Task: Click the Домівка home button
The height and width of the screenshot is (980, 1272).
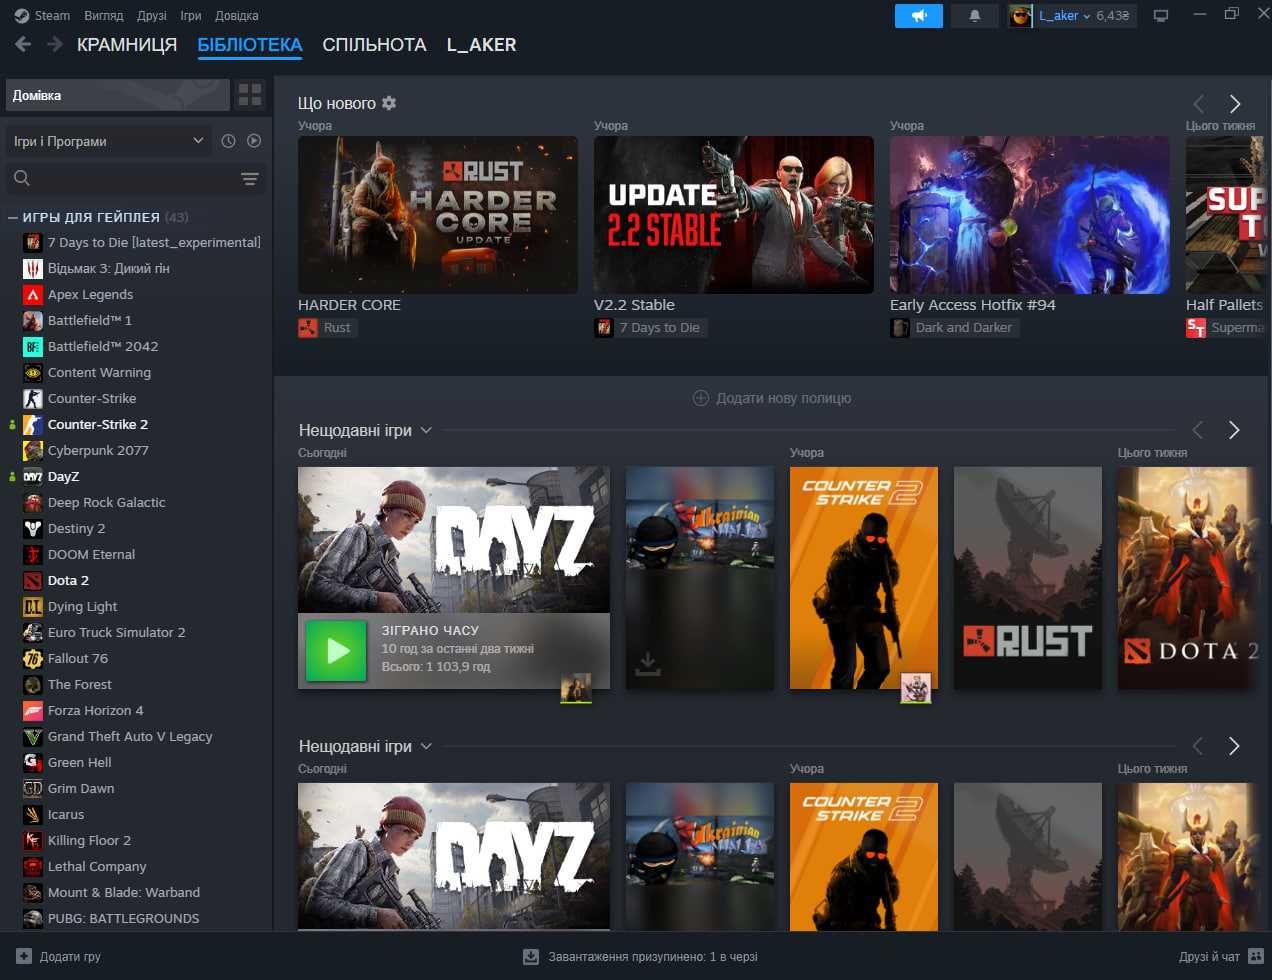Action: point(117,95)
